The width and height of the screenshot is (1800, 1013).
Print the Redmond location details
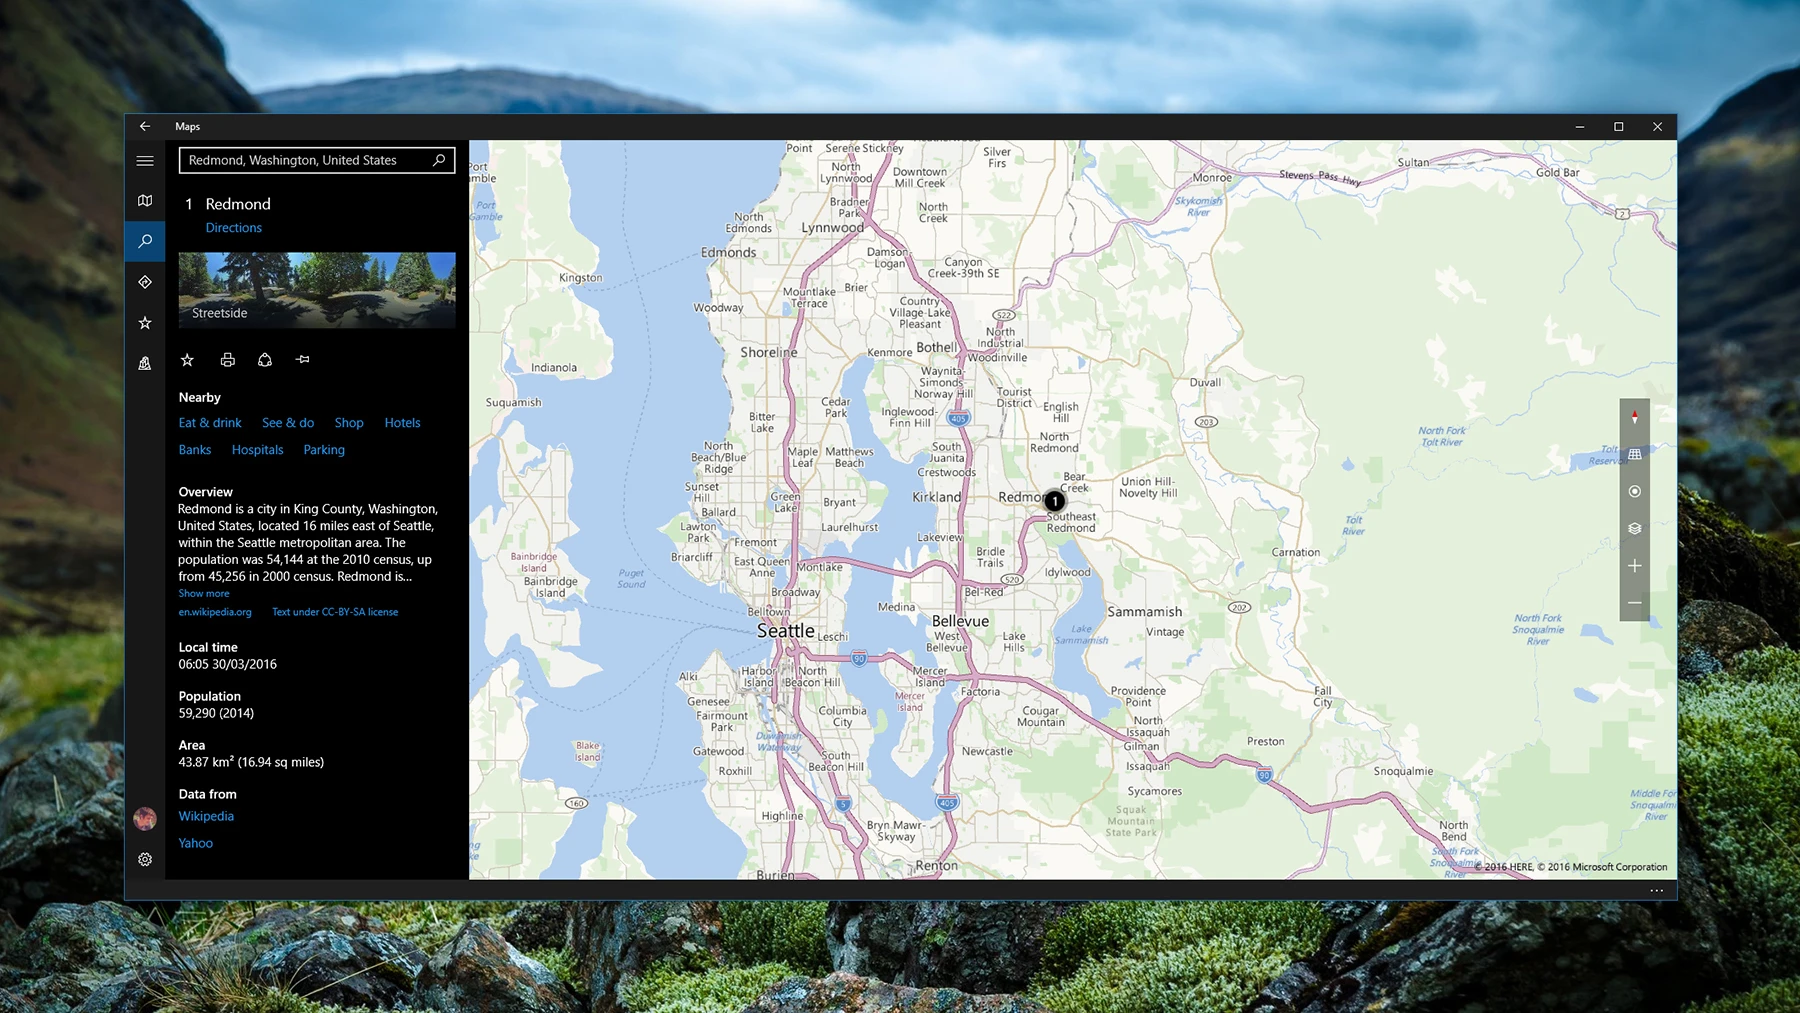(228, 360)
